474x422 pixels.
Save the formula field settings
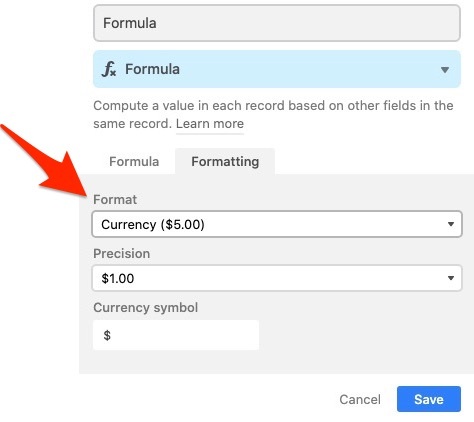[x=429, y=399]
